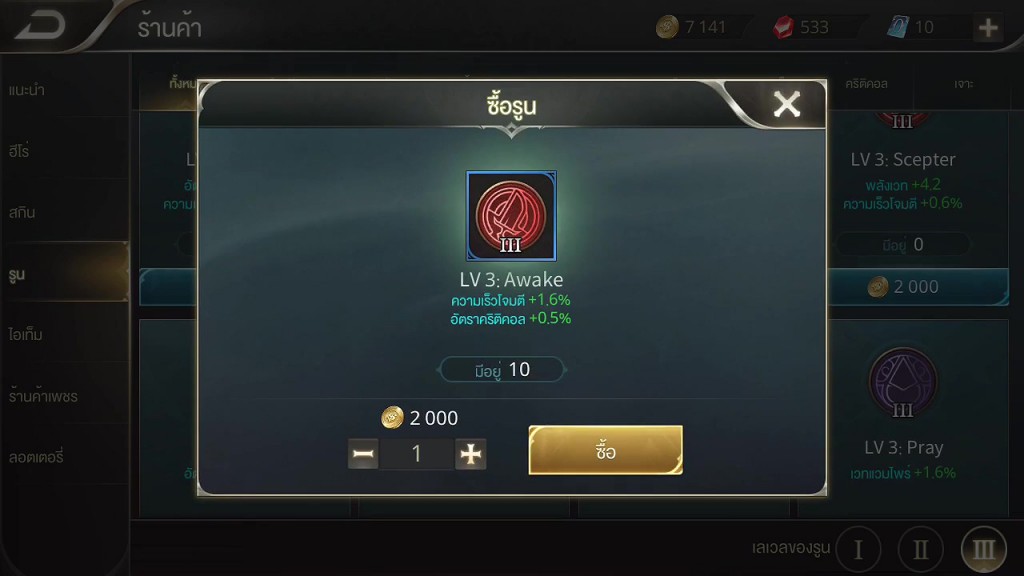Viewport: 1024px width, 576px height.
Task: Click the quantity field showing 1
Action: point(417,454)
